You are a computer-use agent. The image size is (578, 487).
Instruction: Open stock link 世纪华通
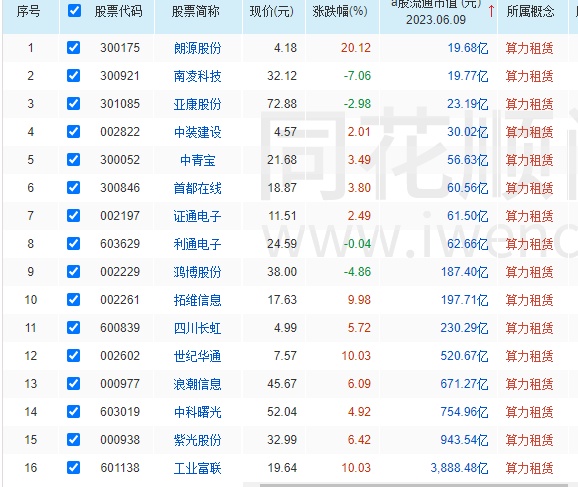click(198, 356)
